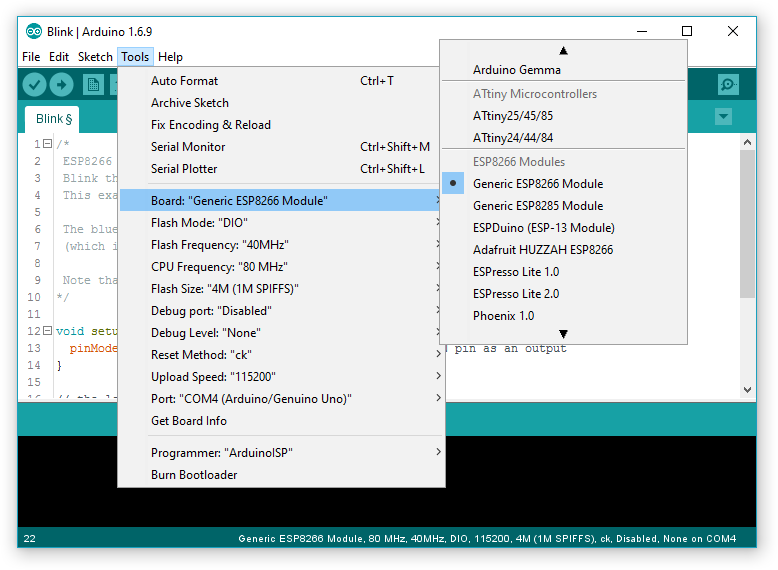Switch to the Blink sketch tab
The width and height of the screenshot is (778, 570).
[x=53, y=119]
